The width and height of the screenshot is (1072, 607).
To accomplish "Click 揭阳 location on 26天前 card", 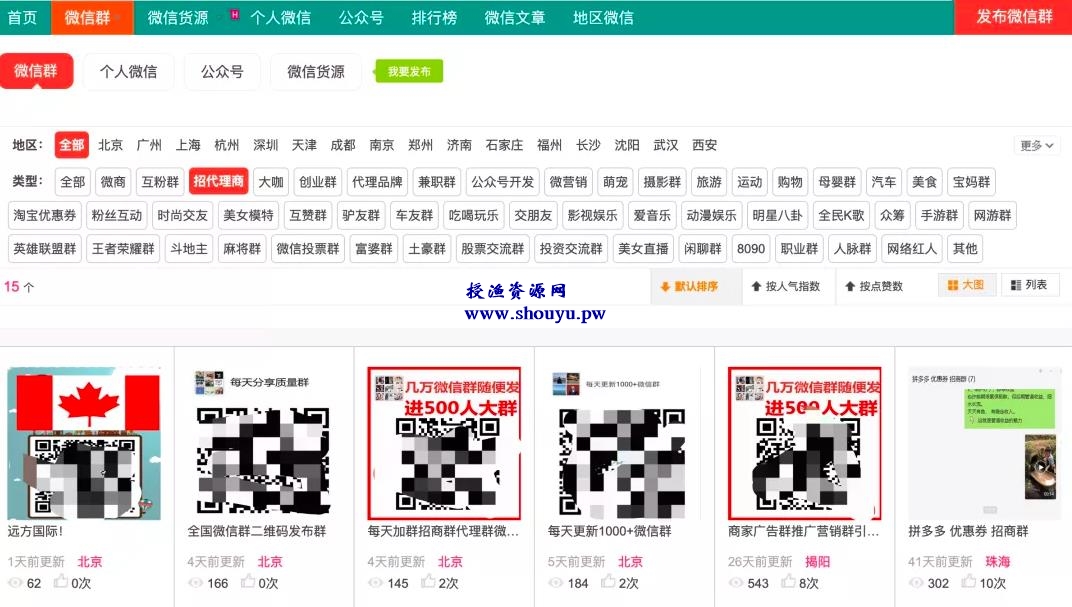I will pos(817,562).
